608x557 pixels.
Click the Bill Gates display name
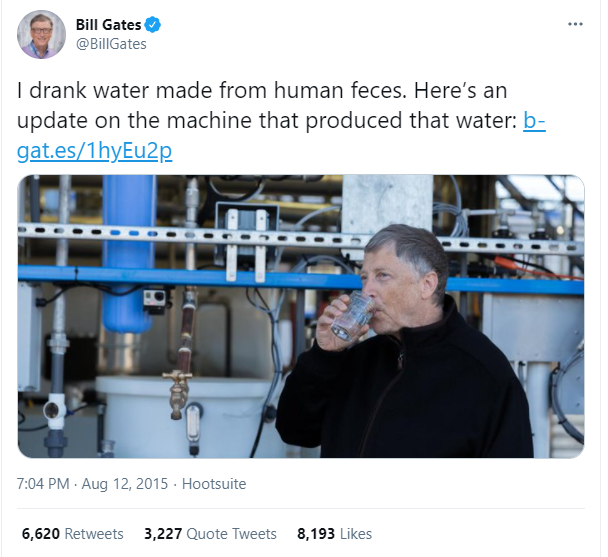pos(108,24)
